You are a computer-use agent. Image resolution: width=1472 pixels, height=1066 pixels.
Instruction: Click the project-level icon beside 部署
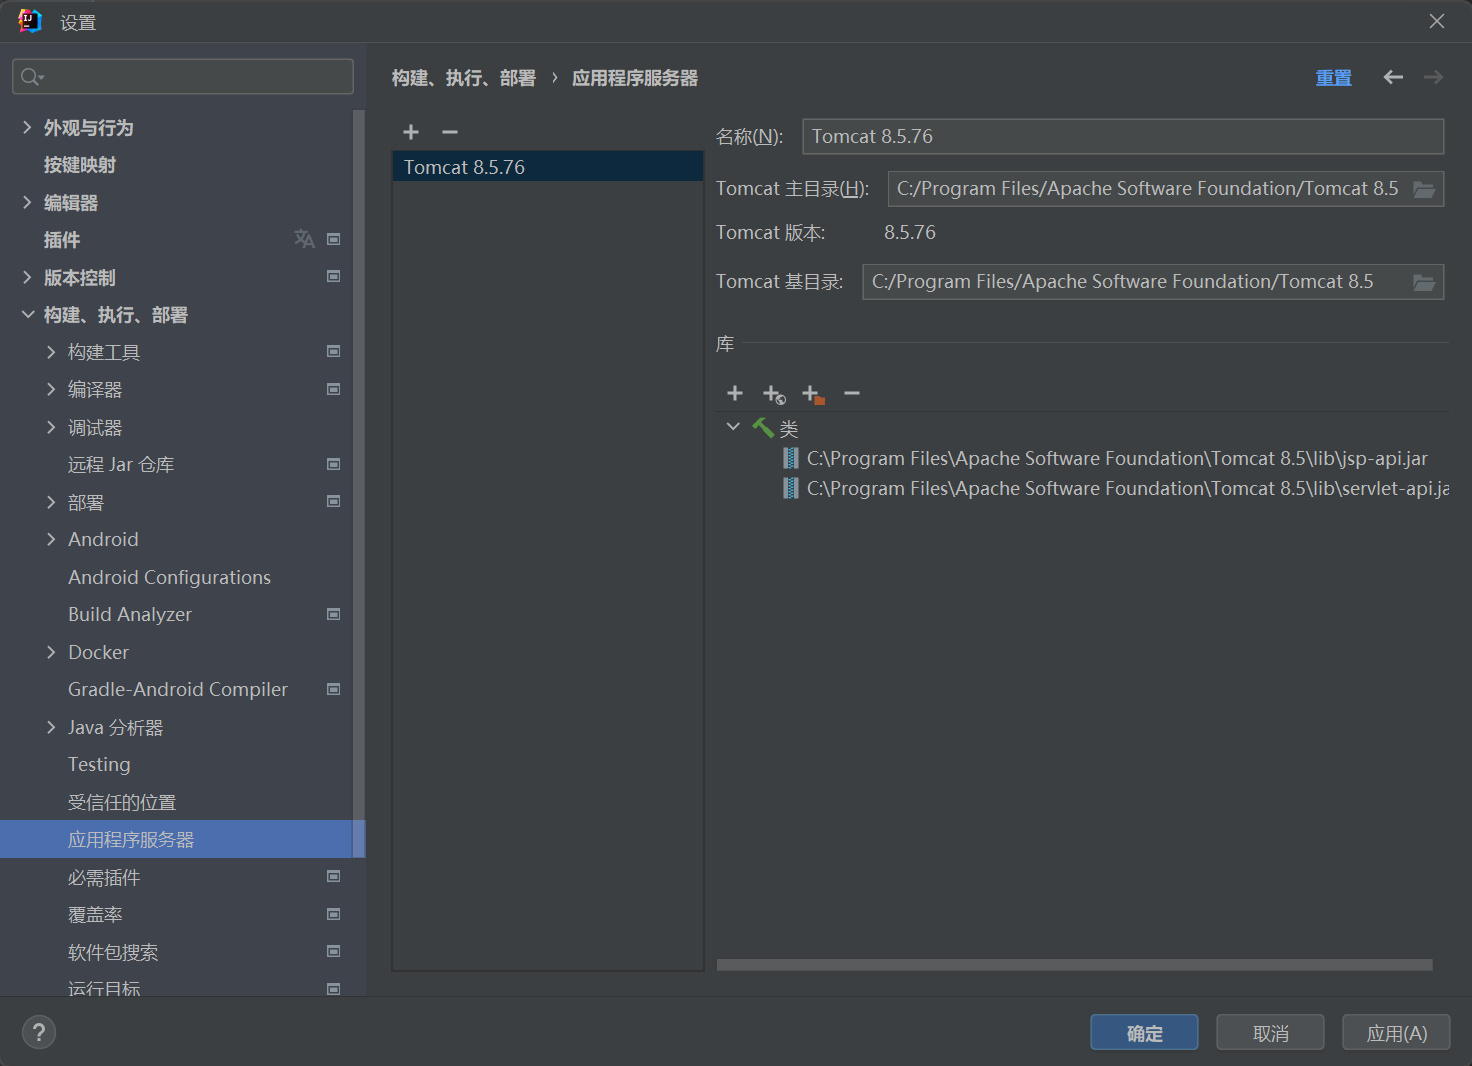[334, 501]
